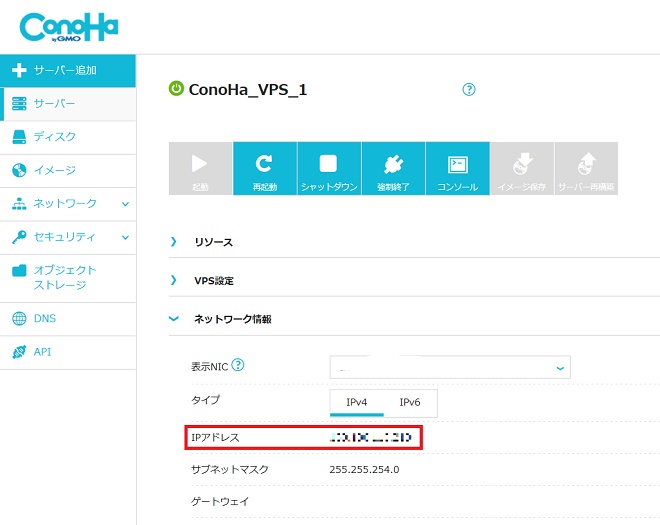Click the ネットワーク topology icon
Screen dimensions: 660x525
point(19,204)
